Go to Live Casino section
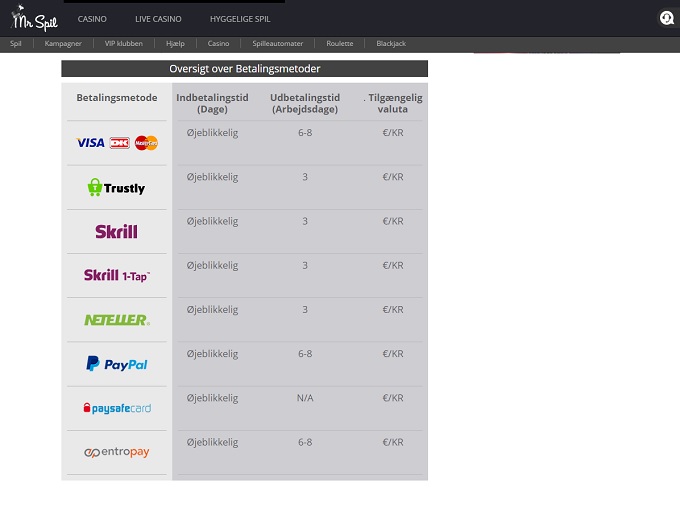 pyautogui.click(x=158, y=19)
